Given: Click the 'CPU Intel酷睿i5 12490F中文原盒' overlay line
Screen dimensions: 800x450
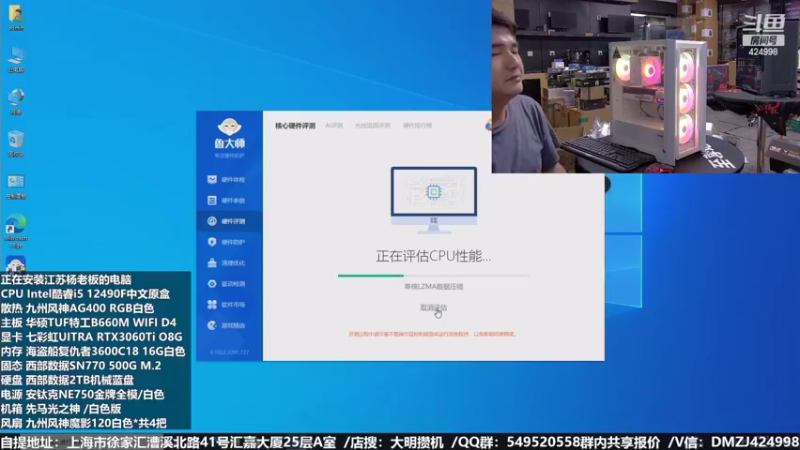Looking at the screenshot, I should [x=85, y=294].
